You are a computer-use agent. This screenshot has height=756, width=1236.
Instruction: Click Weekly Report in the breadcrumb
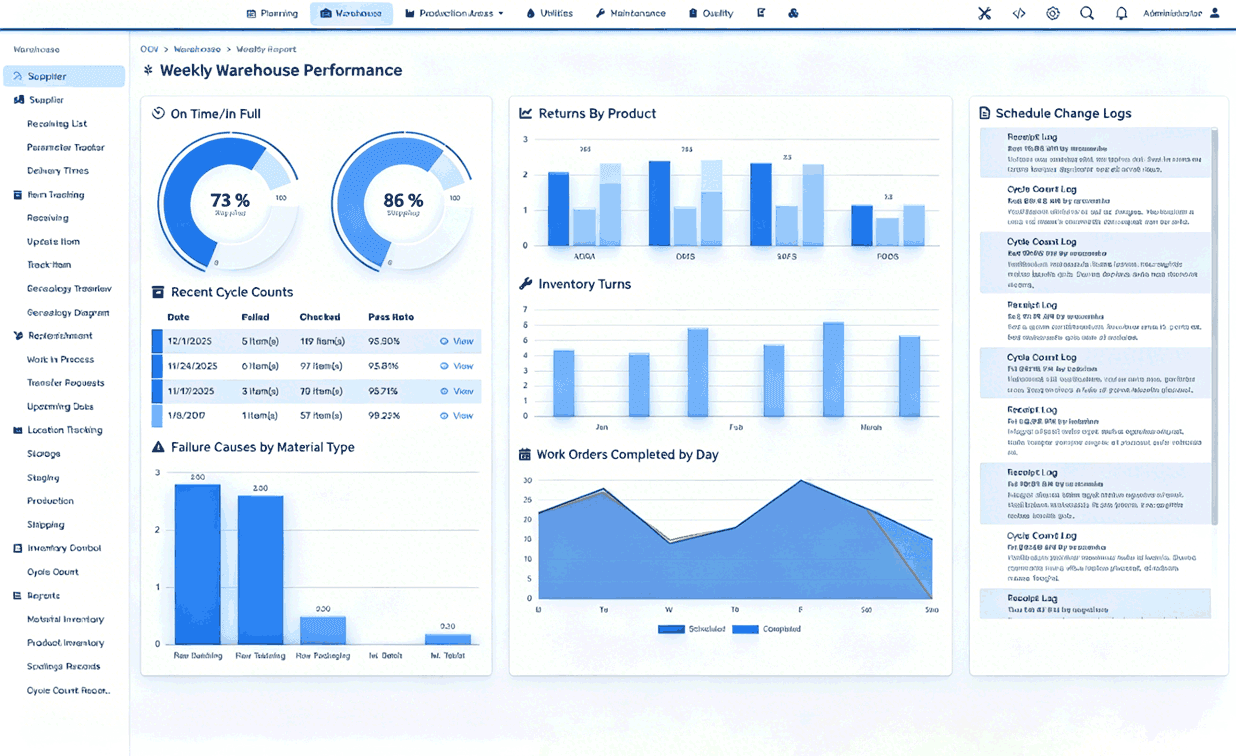pyautogui.click(x=266, y=49)
